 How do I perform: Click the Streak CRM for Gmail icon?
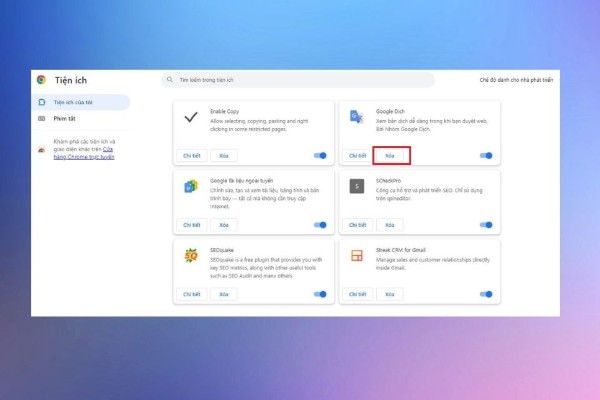point(356,255)
